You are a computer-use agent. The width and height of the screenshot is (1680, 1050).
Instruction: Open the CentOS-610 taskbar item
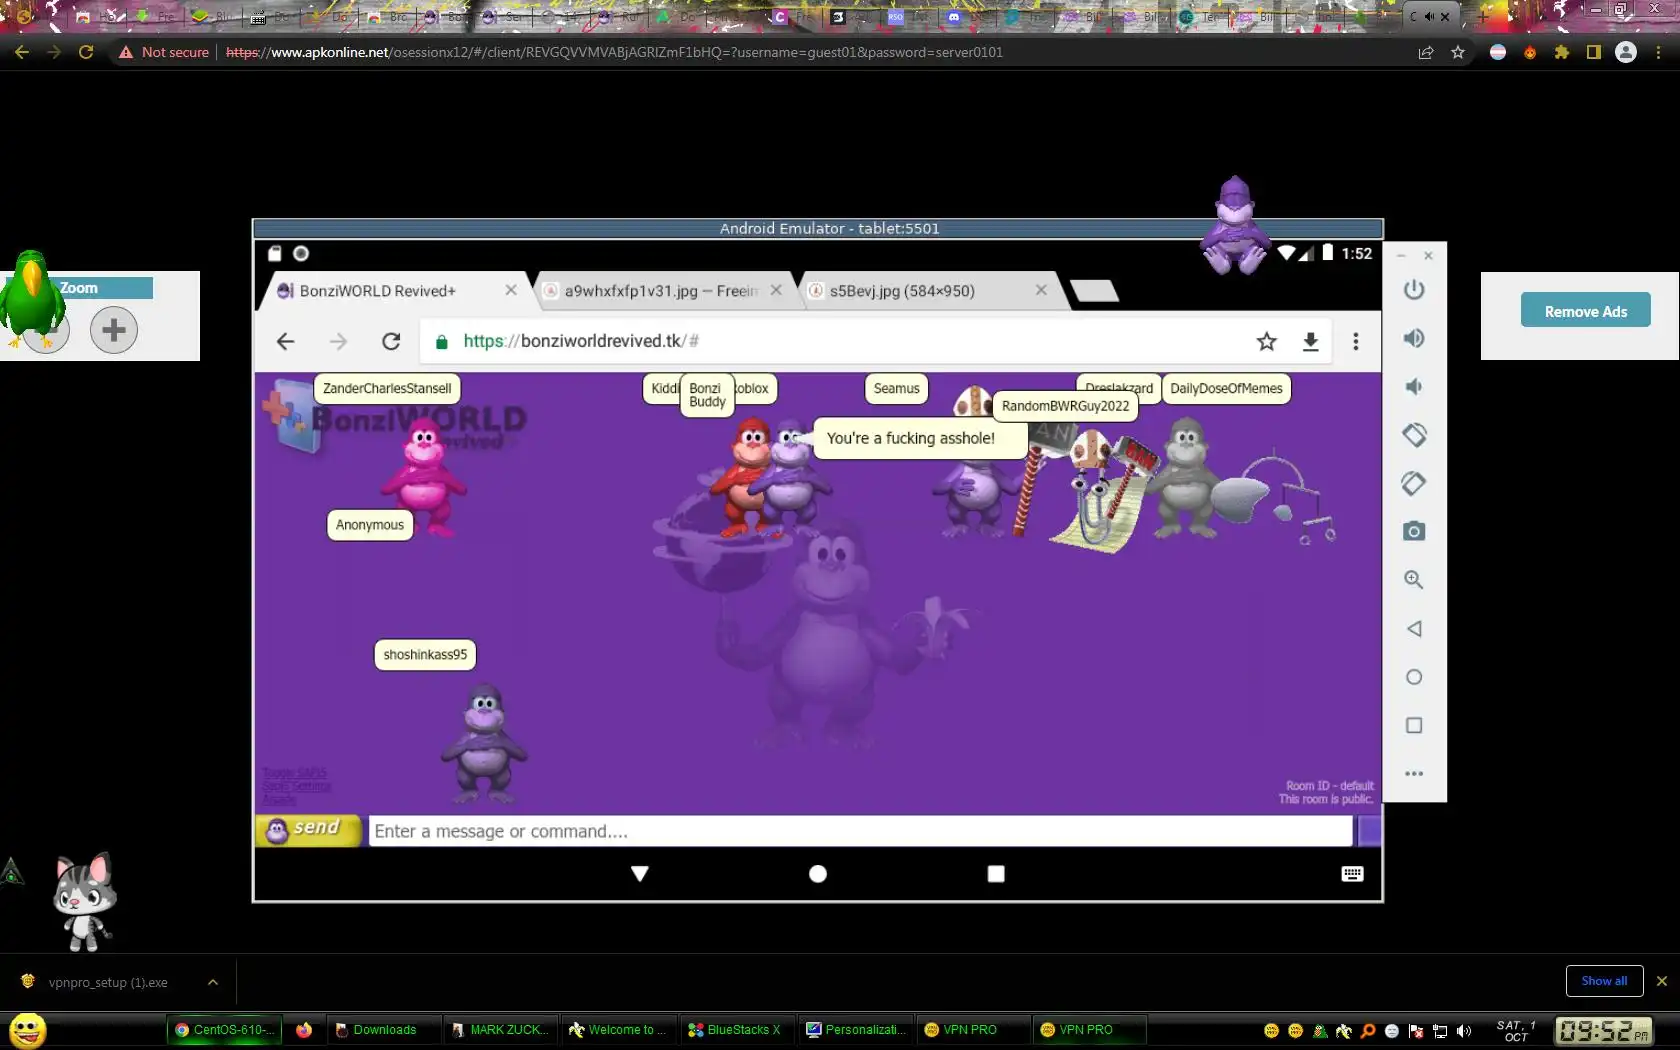click(224, 1030)
